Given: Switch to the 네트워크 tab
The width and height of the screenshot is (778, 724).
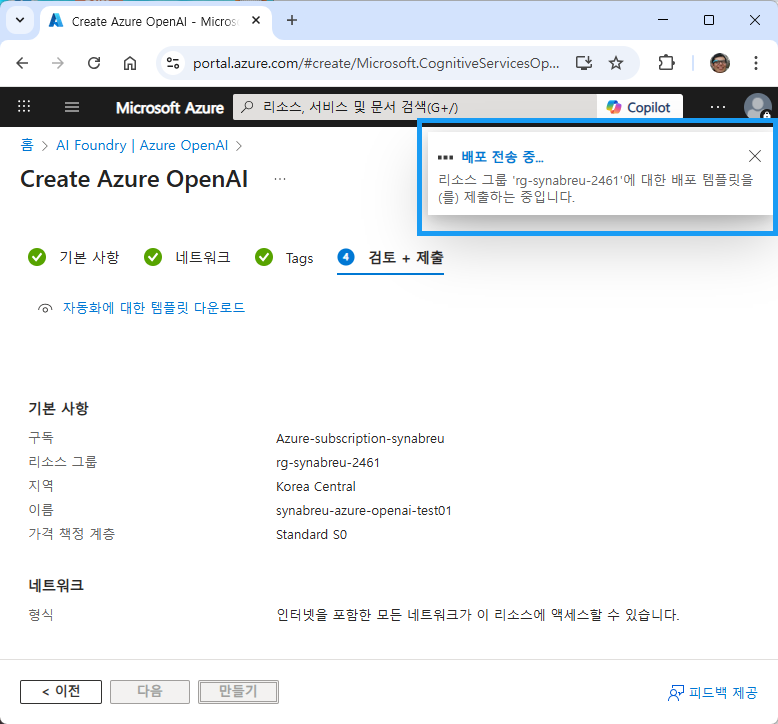Looking at the screenshot, I should (x=187, y=258).
